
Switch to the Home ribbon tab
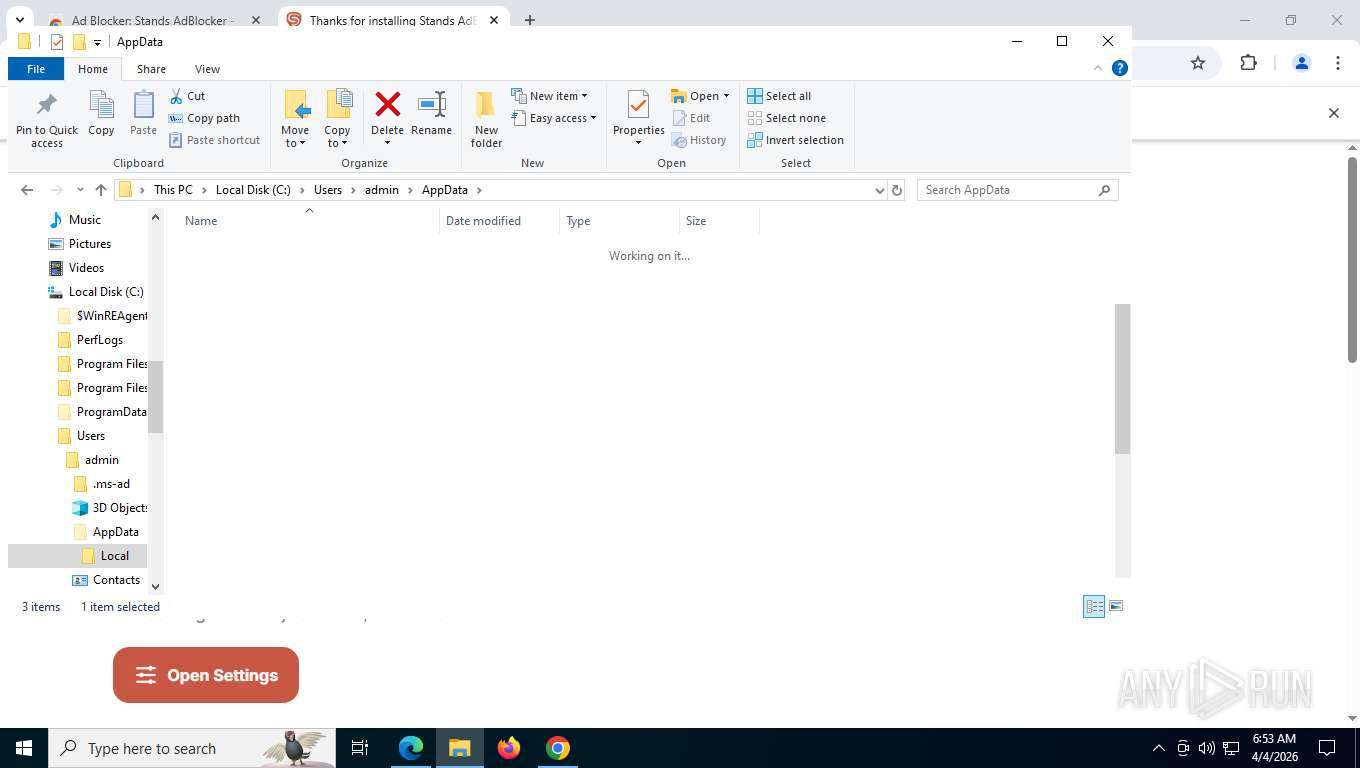click(x=93, y=69)
